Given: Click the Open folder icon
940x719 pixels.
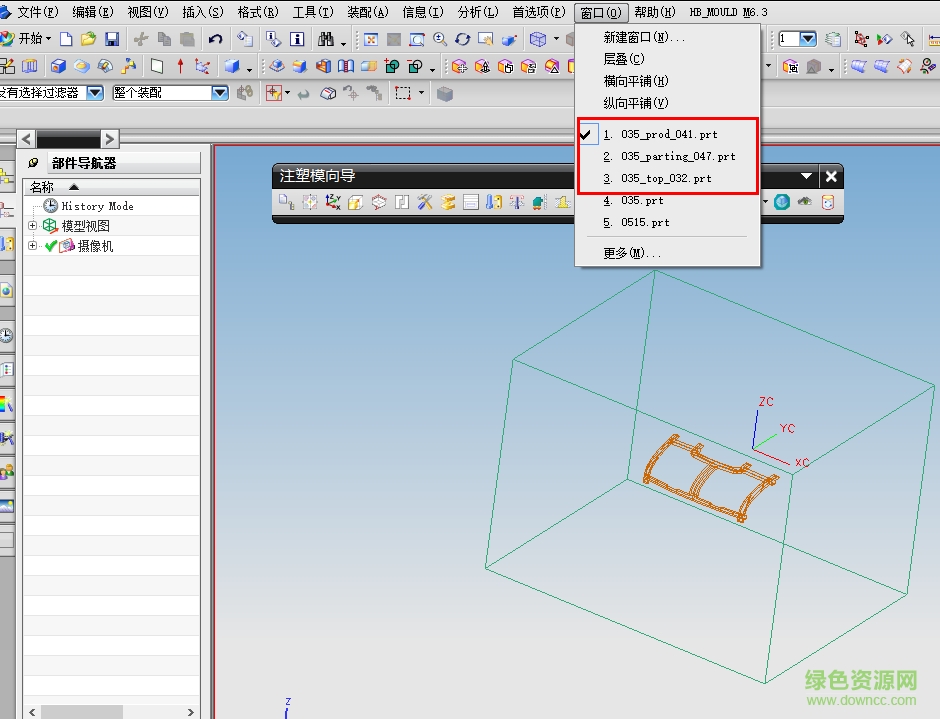Looking at the screenshot, I should (89, 39).
